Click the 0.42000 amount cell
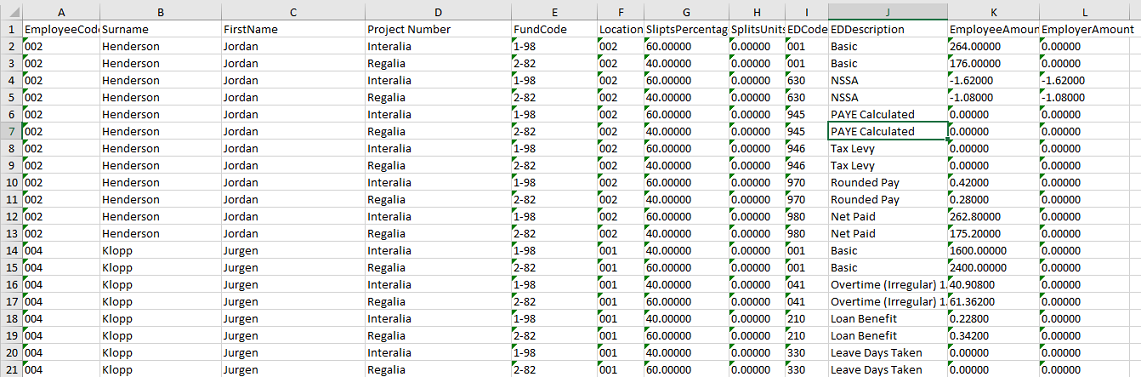 pos(993,182)
